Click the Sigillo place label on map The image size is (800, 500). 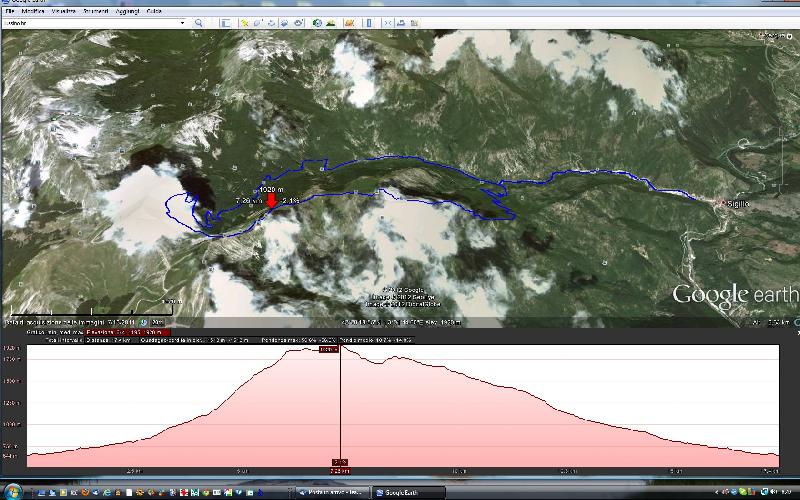pyautogui.click(x=738, y=204)
